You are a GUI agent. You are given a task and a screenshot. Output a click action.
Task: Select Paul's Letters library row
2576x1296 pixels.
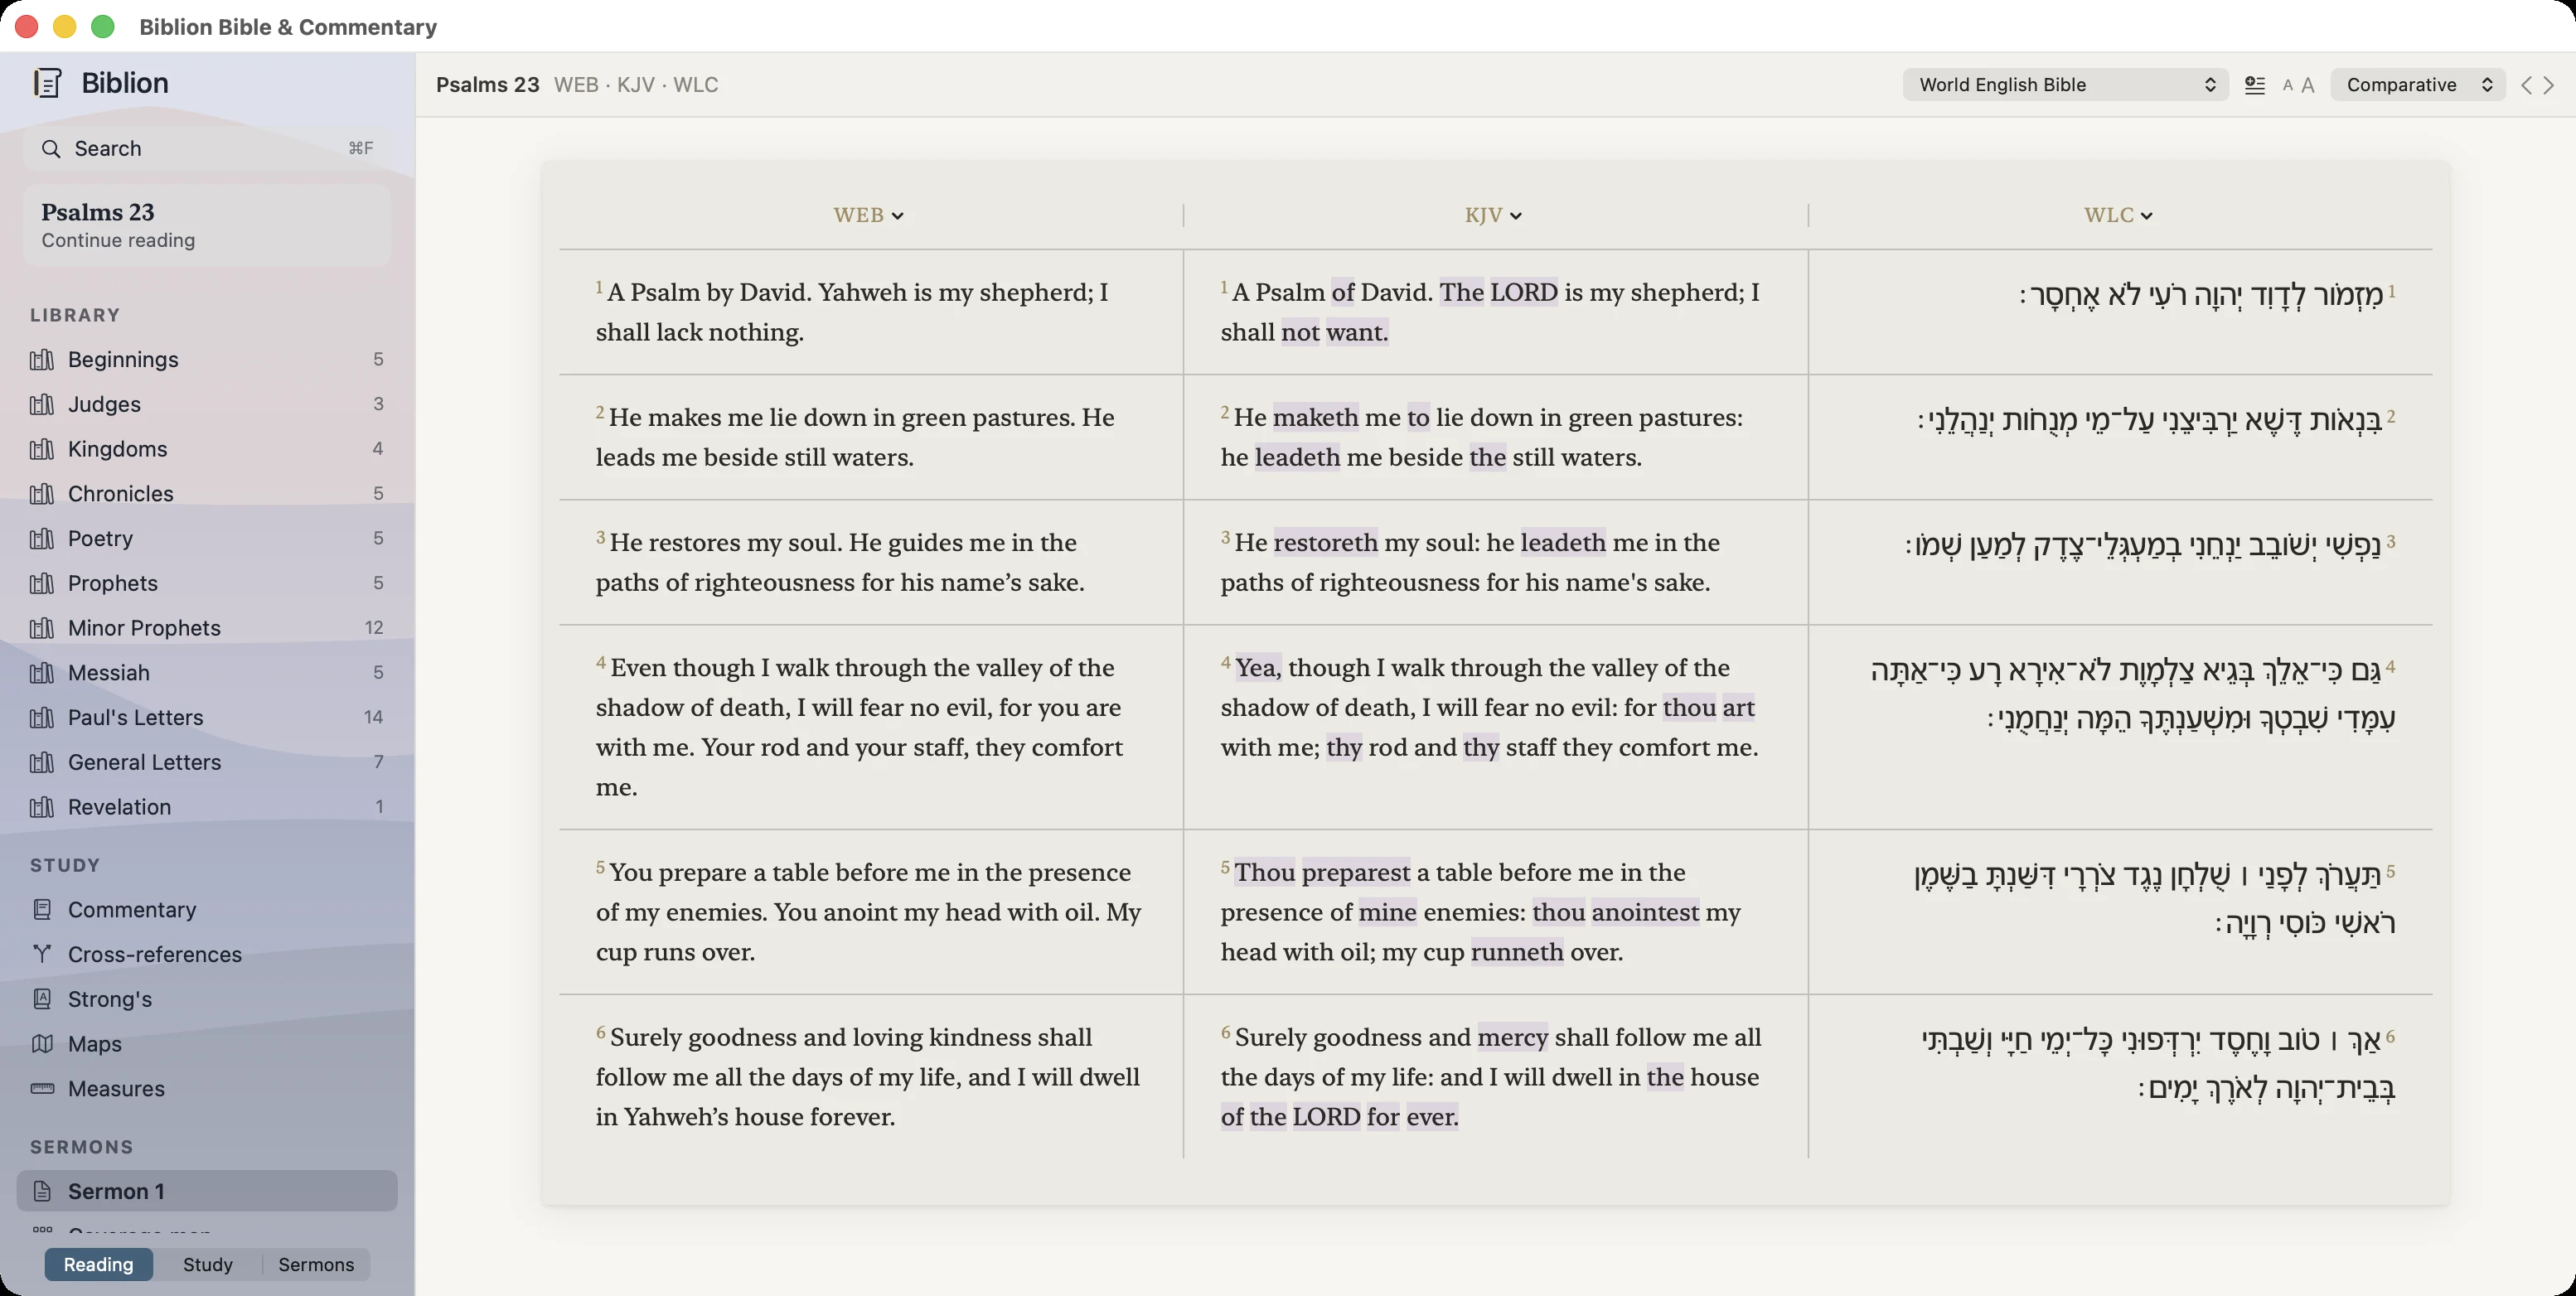pyautogui.click(x=207, y=717)
